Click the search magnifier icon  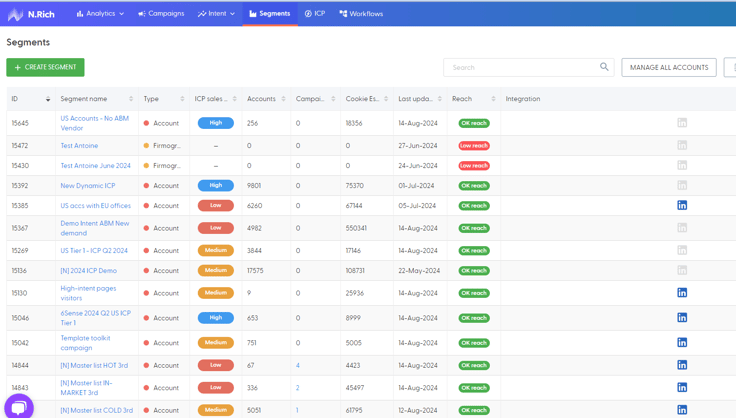tap(604, 67)
